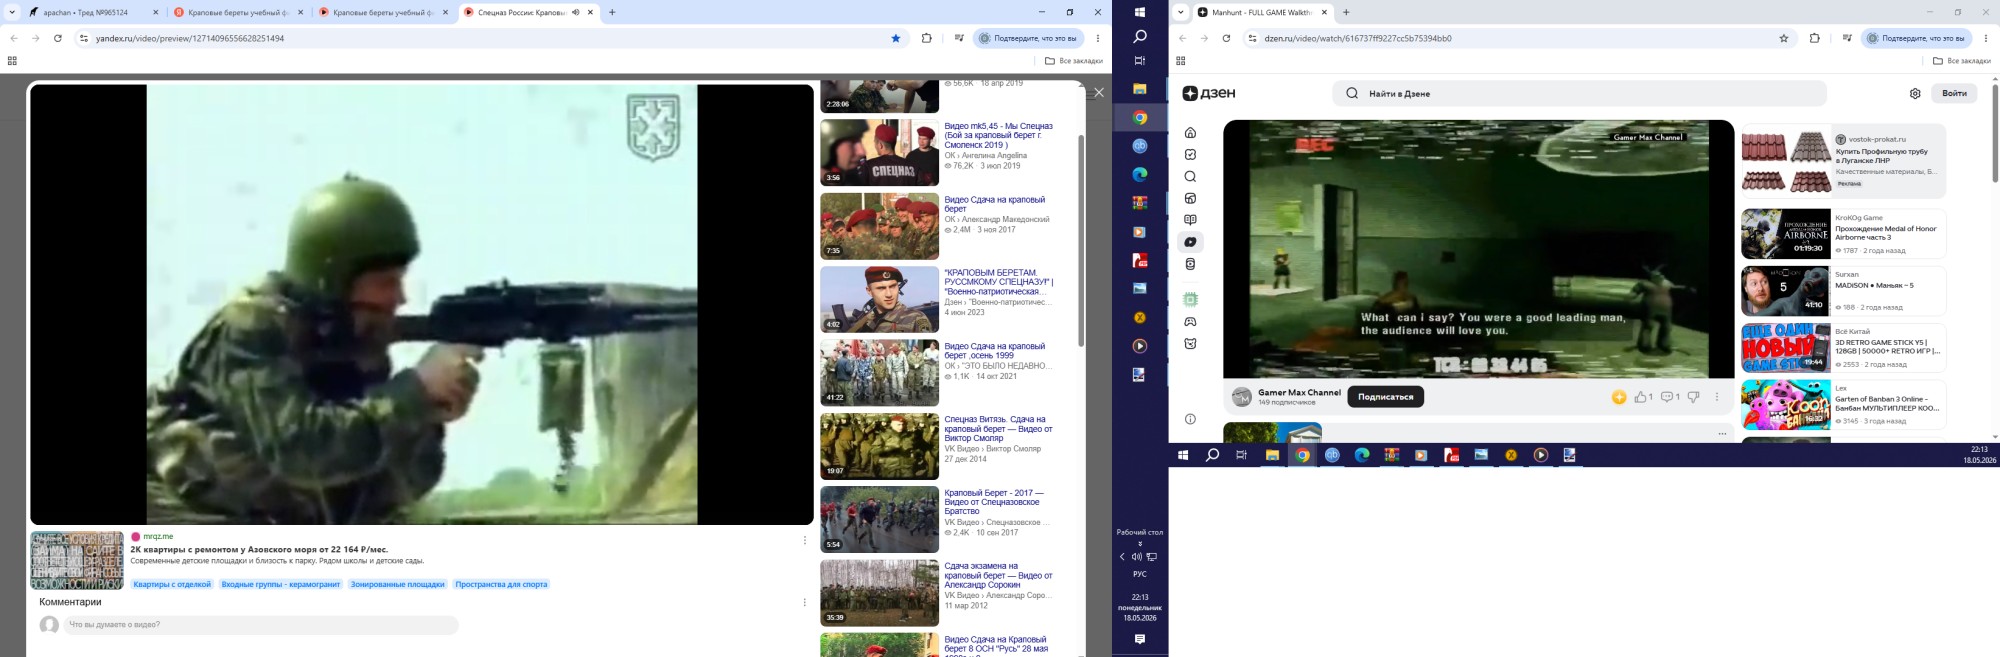This screenshot has width=2000, height=657.
Task: Select Спецназ России: Краповы tab
Action: 530,12
